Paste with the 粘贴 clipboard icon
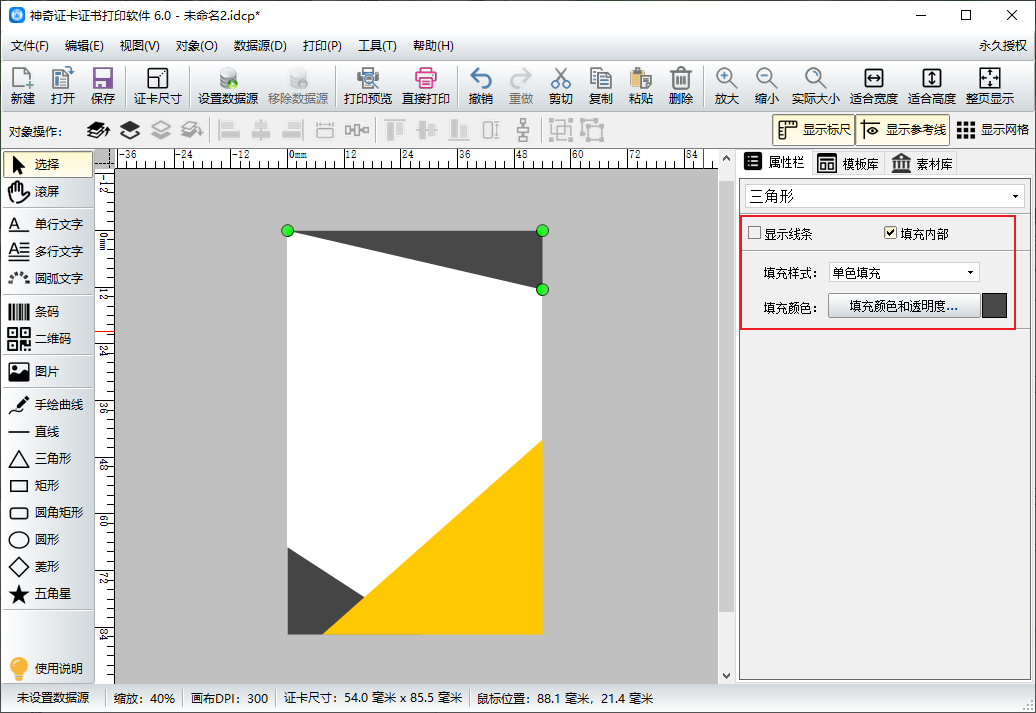 (640, 86)
